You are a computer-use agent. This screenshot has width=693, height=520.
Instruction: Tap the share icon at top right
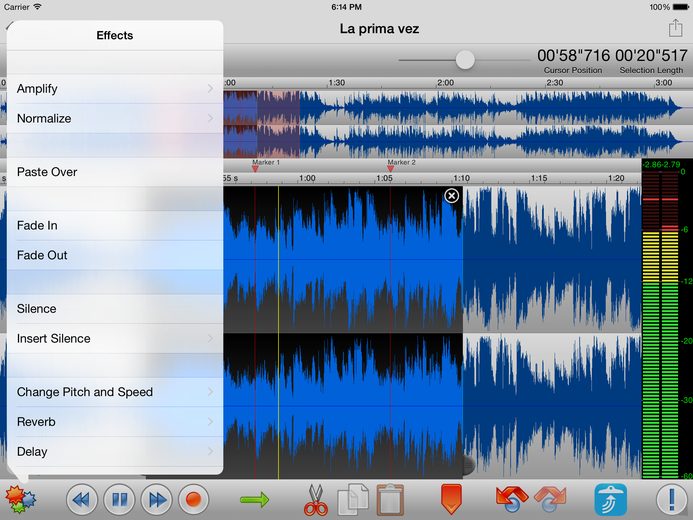point(675,28)
